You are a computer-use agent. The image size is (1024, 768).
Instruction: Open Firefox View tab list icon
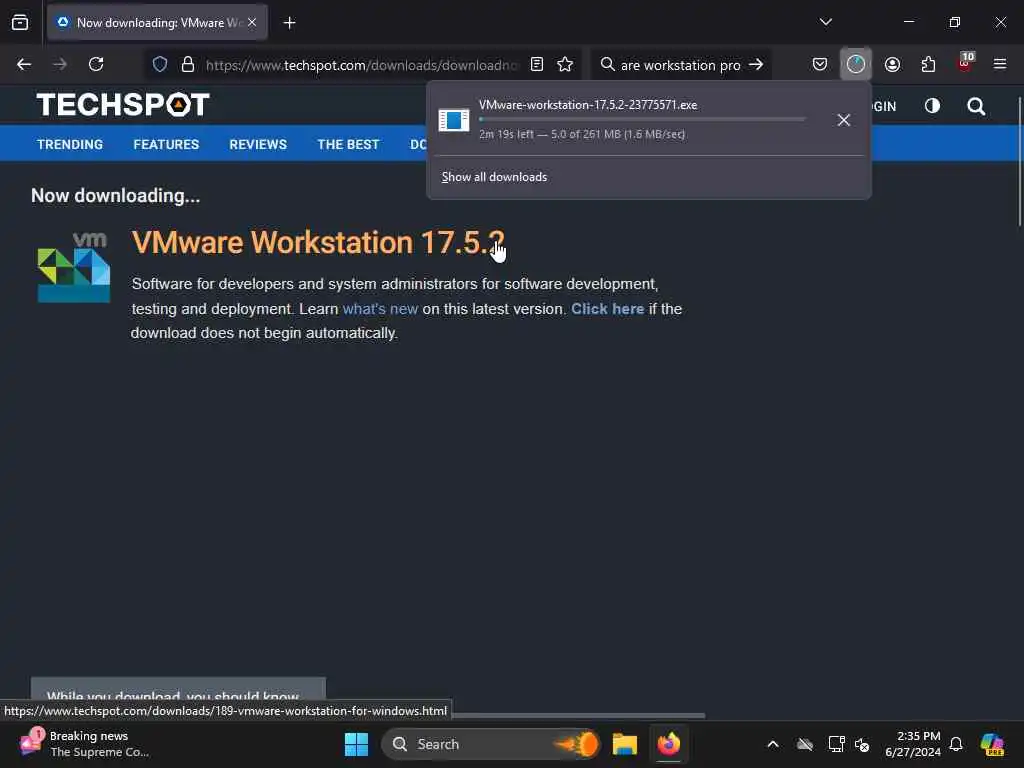[20, 22]
